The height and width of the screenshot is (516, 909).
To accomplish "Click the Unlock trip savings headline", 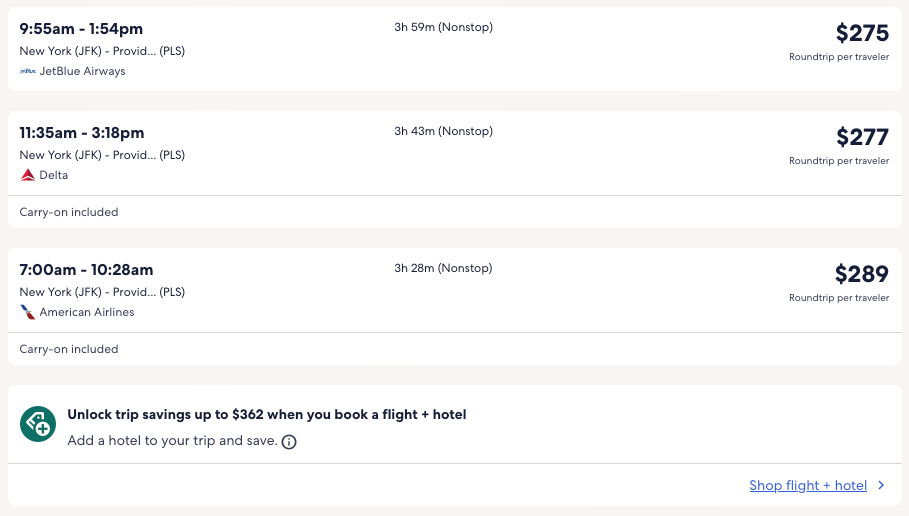I will click(266, 414).
